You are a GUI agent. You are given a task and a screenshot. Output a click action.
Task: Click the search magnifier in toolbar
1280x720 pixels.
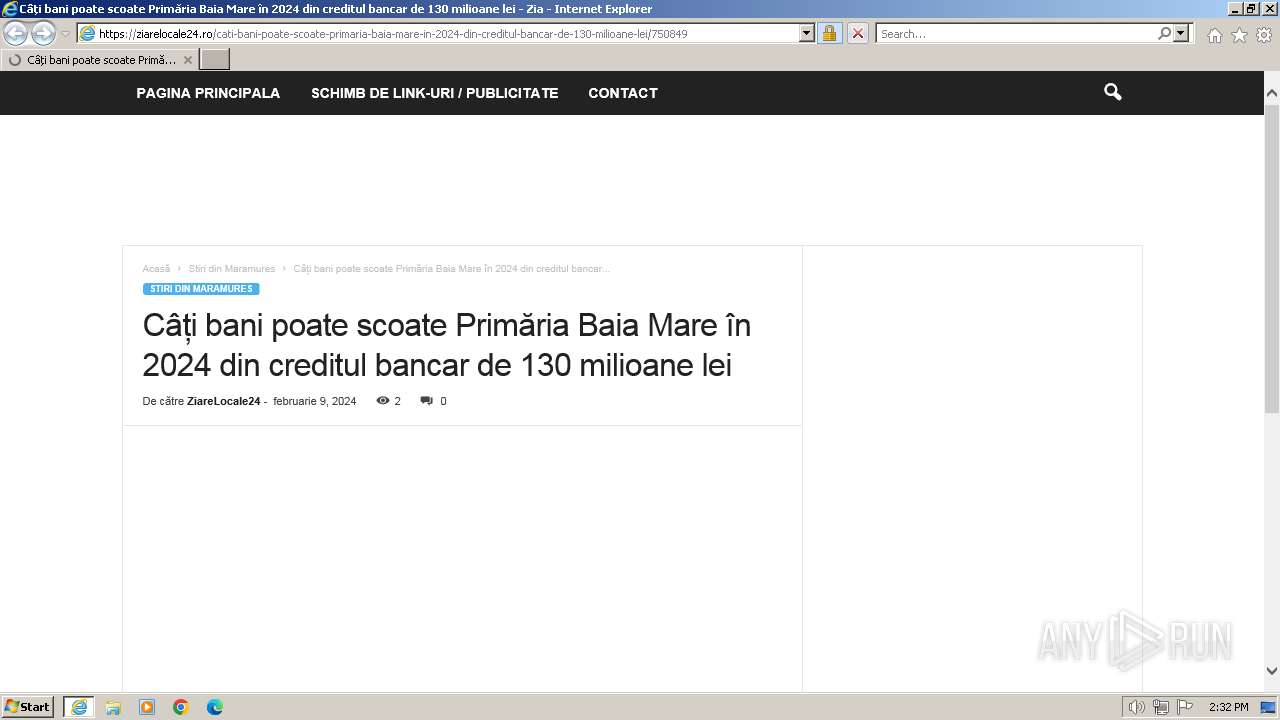tap(1164, 33)
